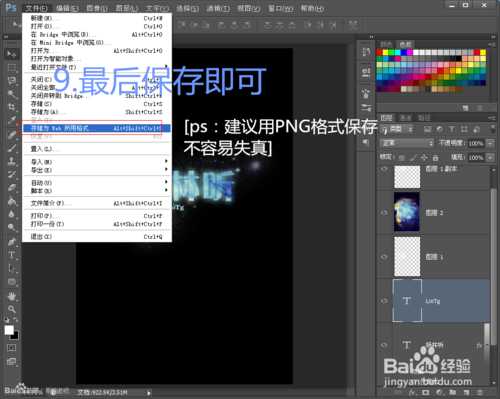The width and height of the screenshot is (500, 399).
Task: Select the Crop tool
Action: [12, 107]
